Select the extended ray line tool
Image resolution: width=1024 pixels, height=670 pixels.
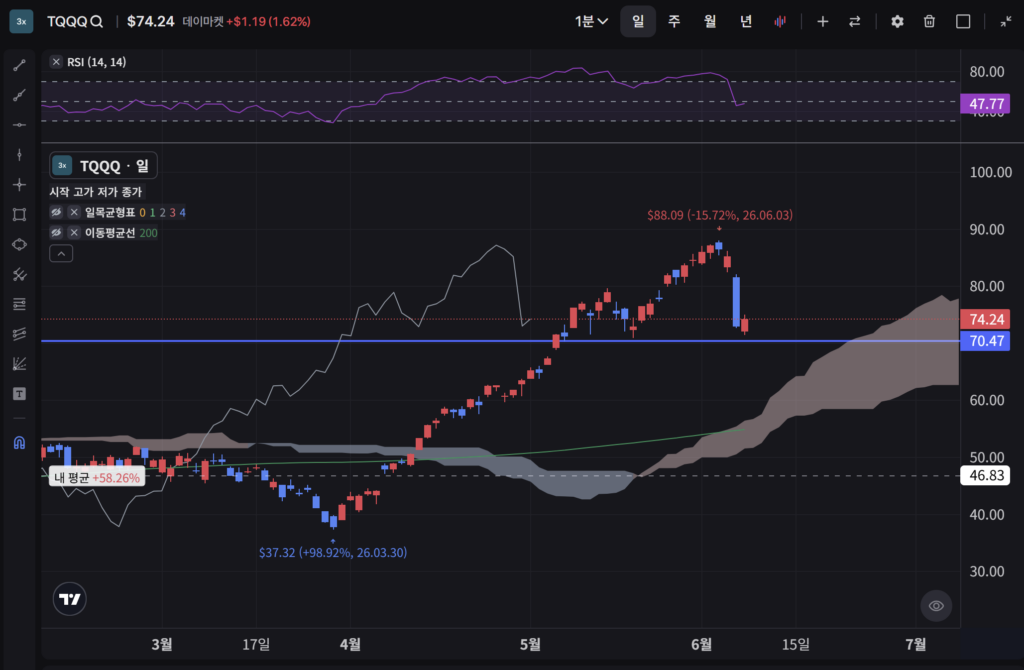(x=20, y=95)
